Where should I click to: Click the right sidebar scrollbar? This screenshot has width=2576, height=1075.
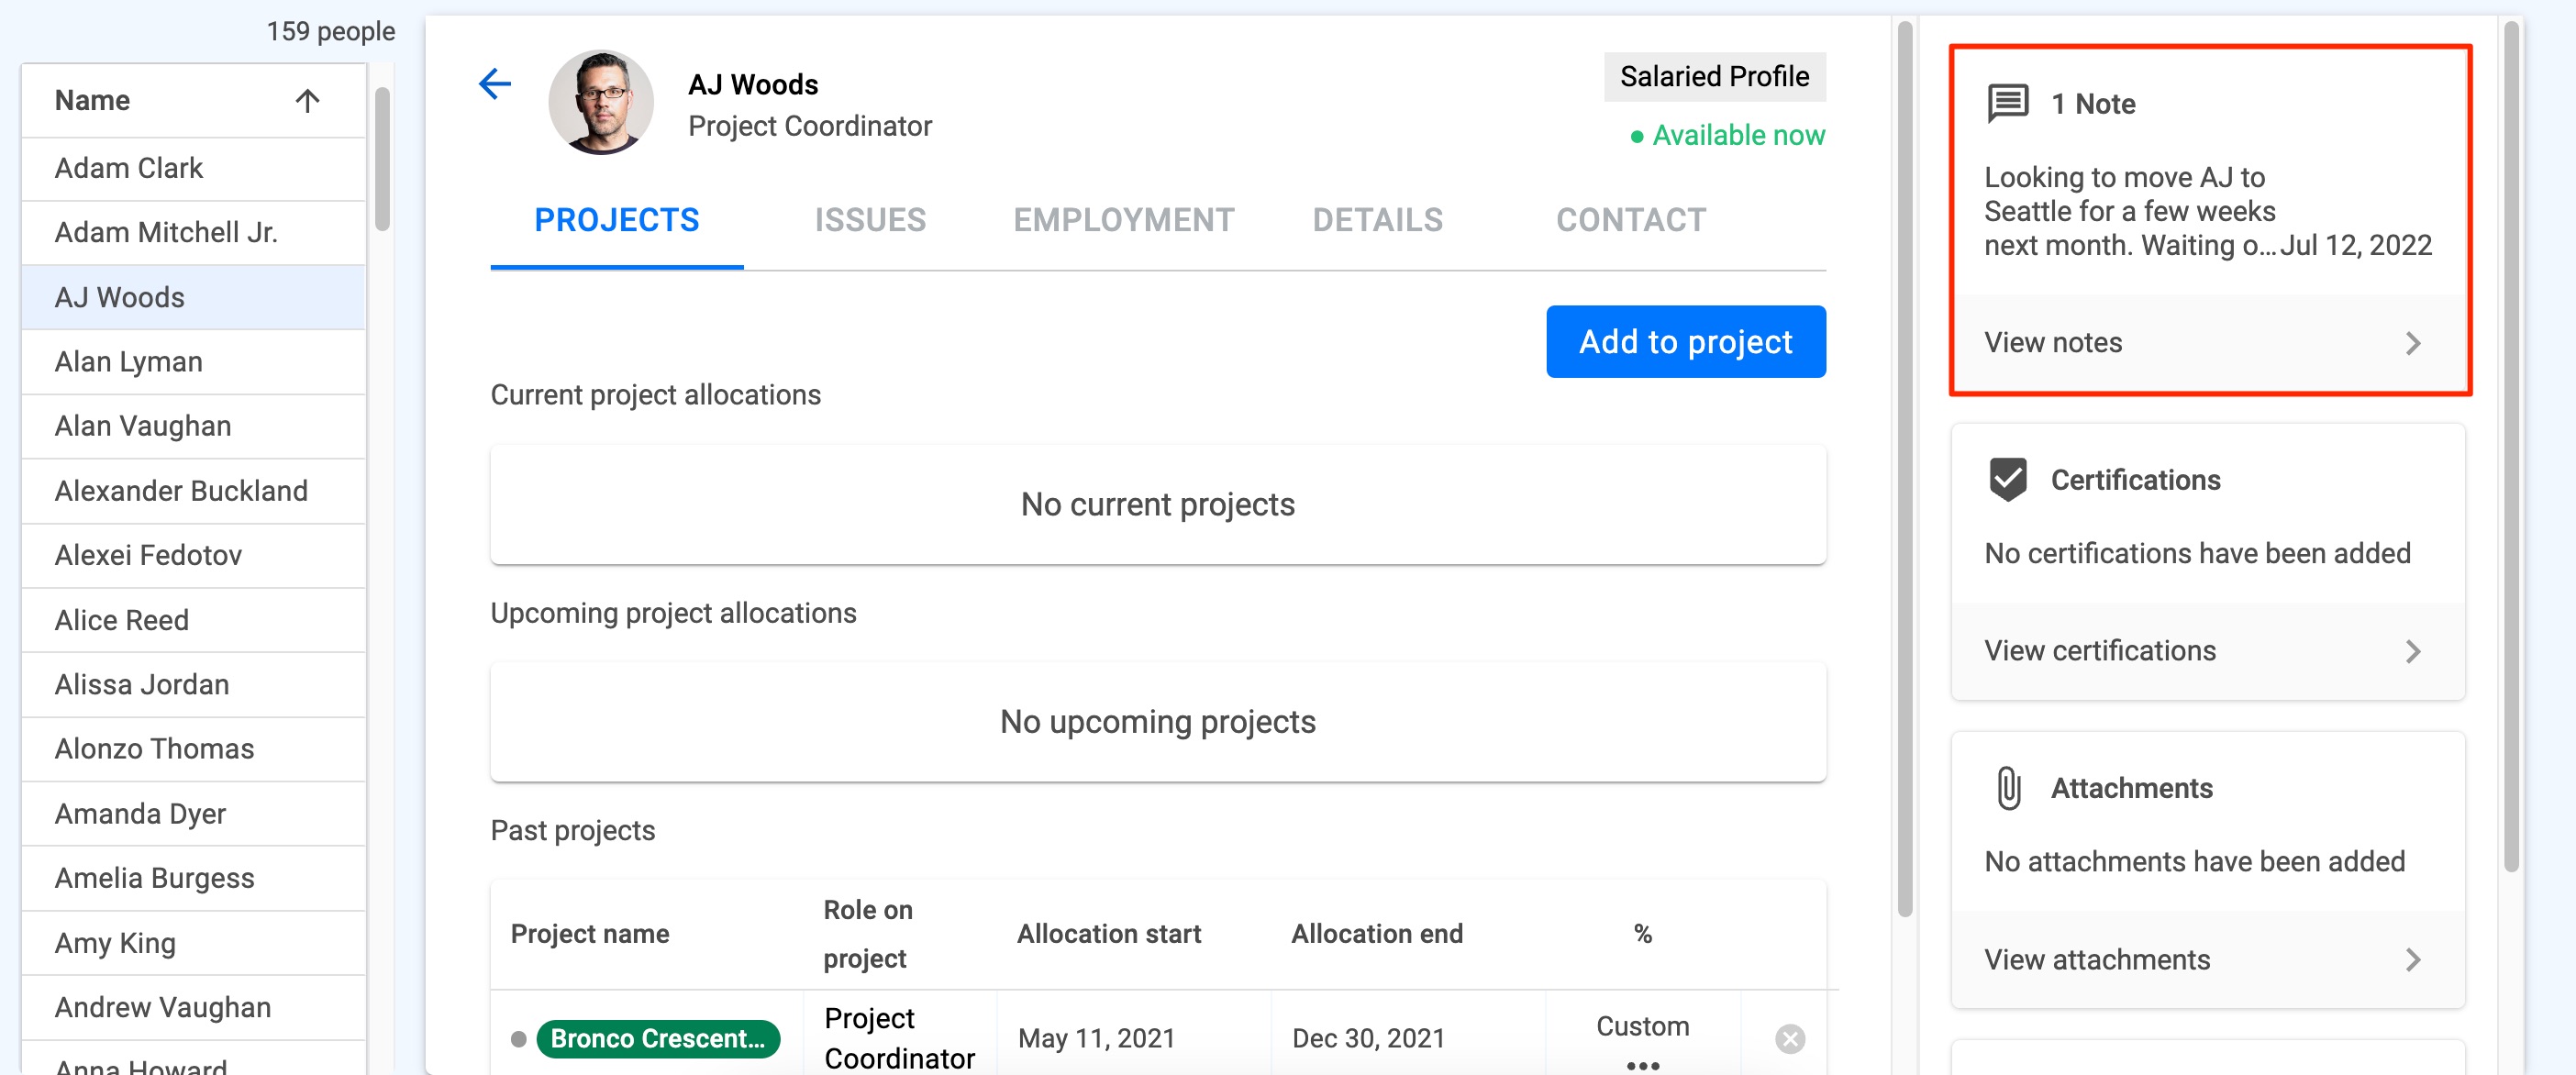tap(2511, 446)
